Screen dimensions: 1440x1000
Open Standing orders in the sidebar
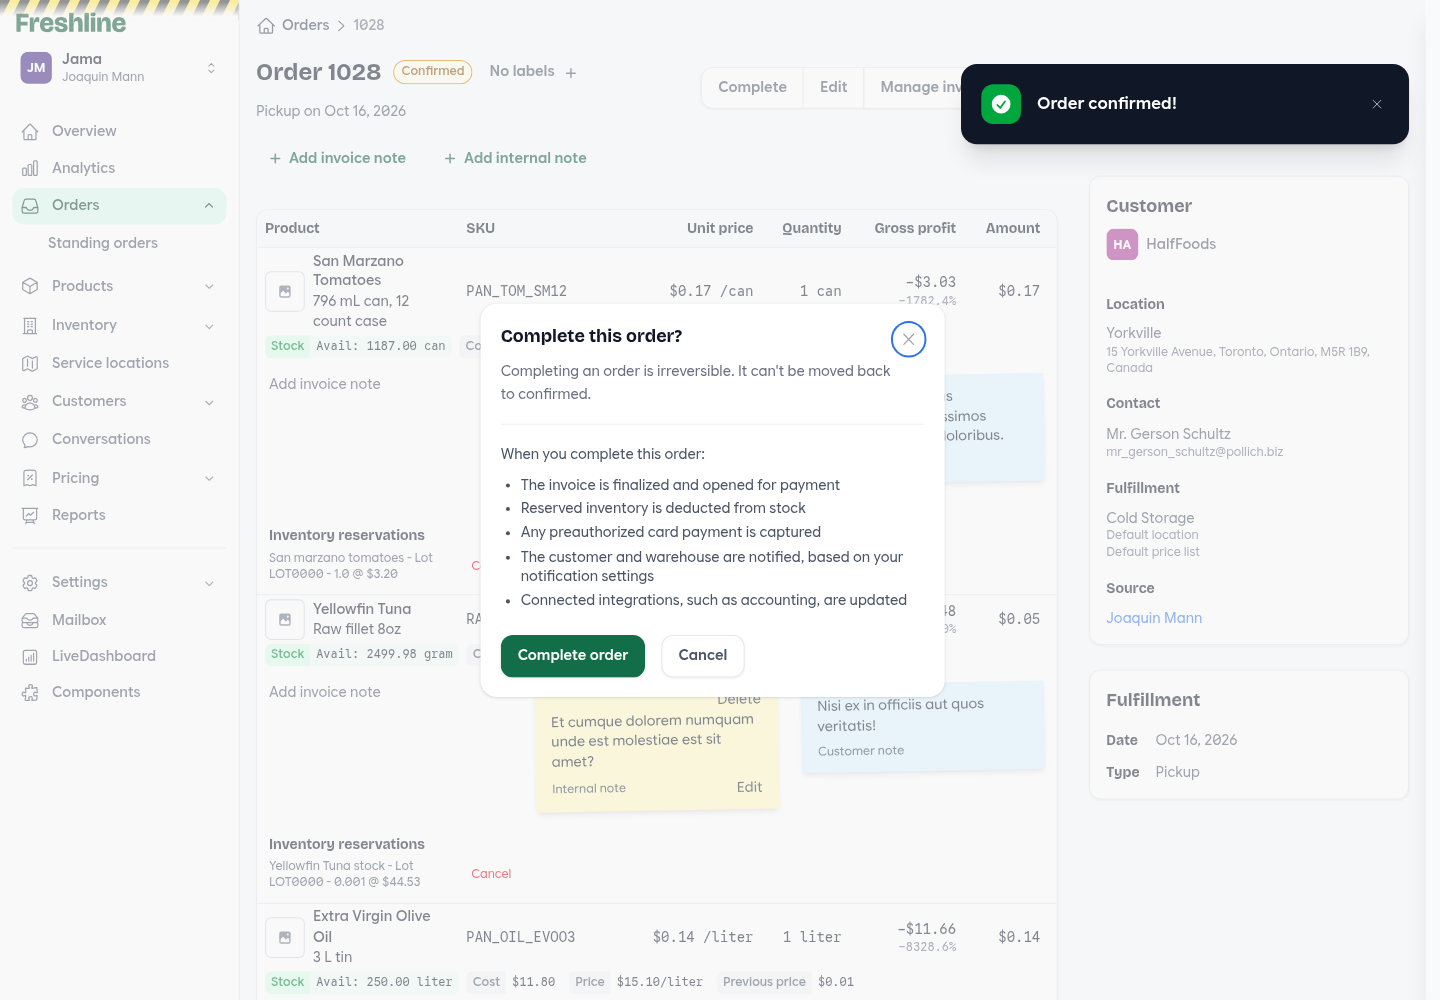pyautogui.click(x=103, y=243)
